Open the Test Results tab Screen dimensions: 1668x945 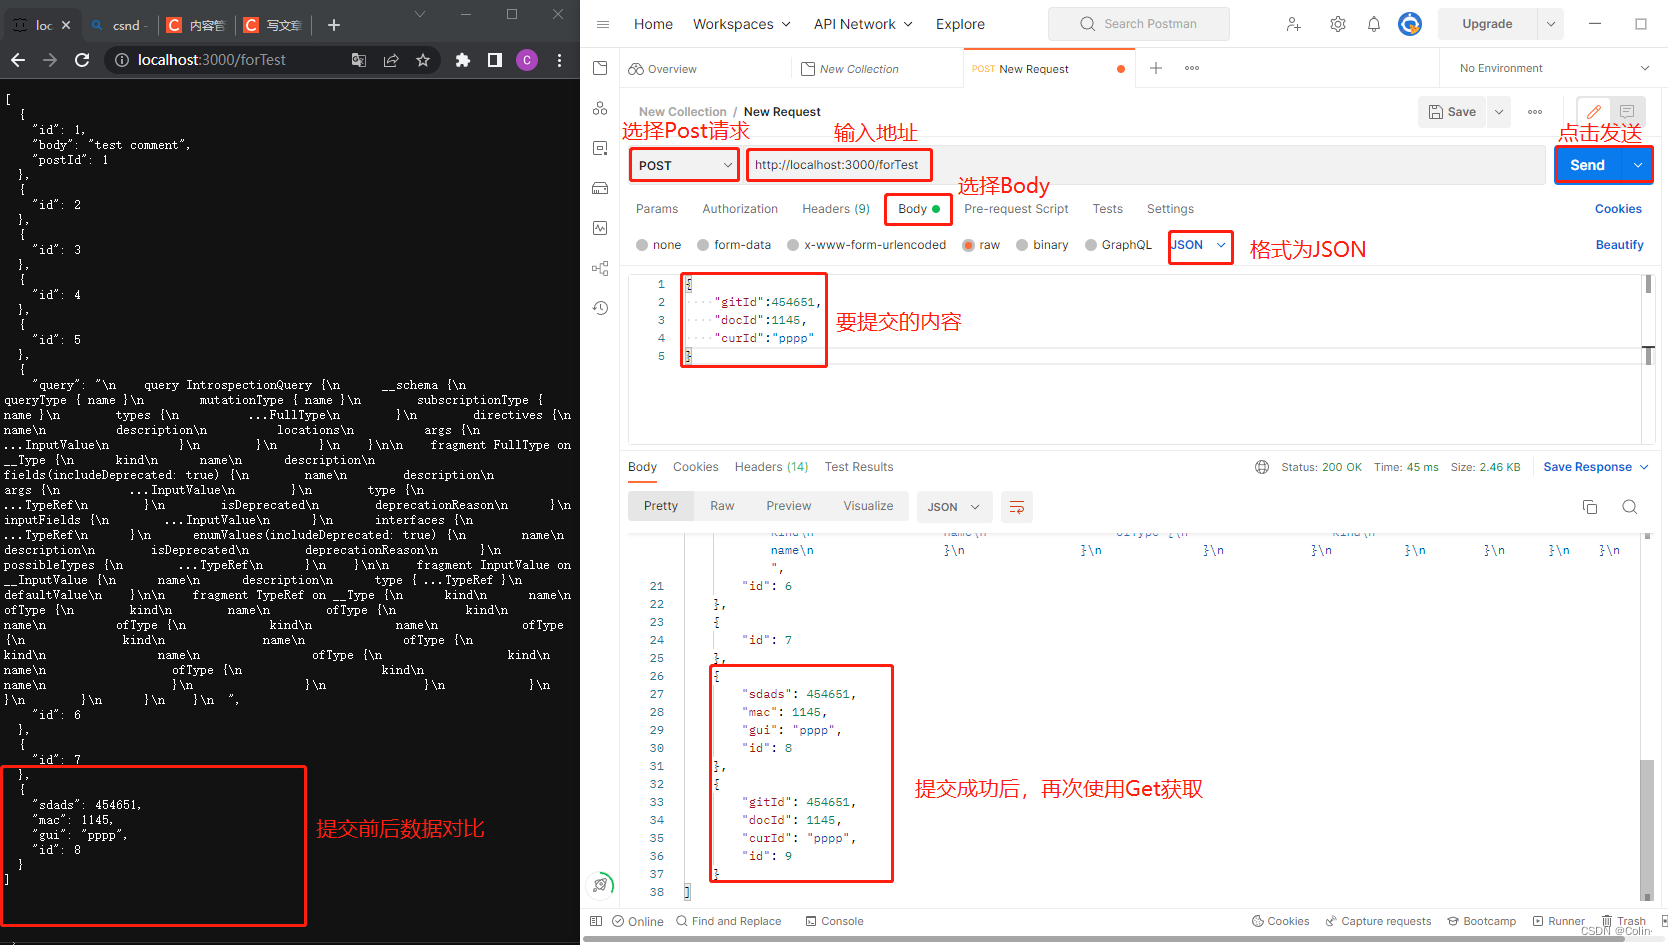click(x=858, y=466)
